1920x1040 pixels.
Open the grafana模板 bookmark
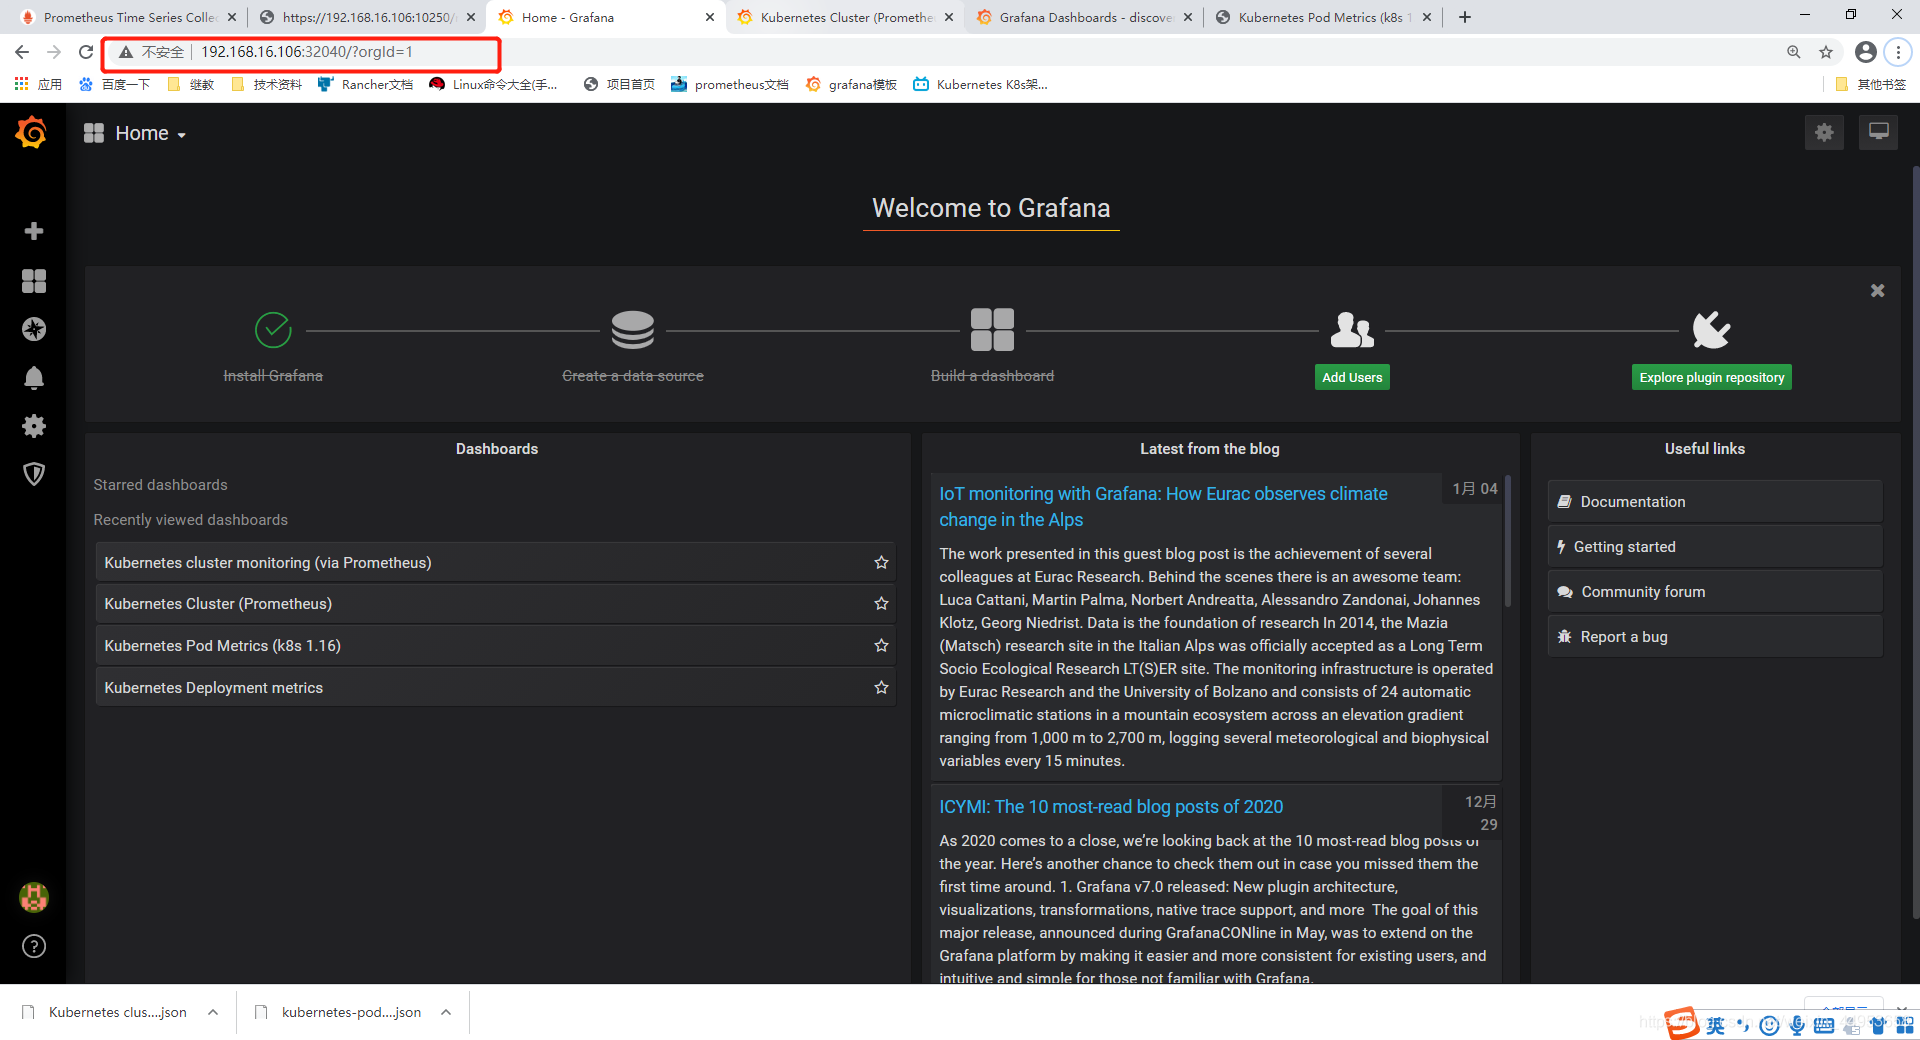[x=851, y=84]
